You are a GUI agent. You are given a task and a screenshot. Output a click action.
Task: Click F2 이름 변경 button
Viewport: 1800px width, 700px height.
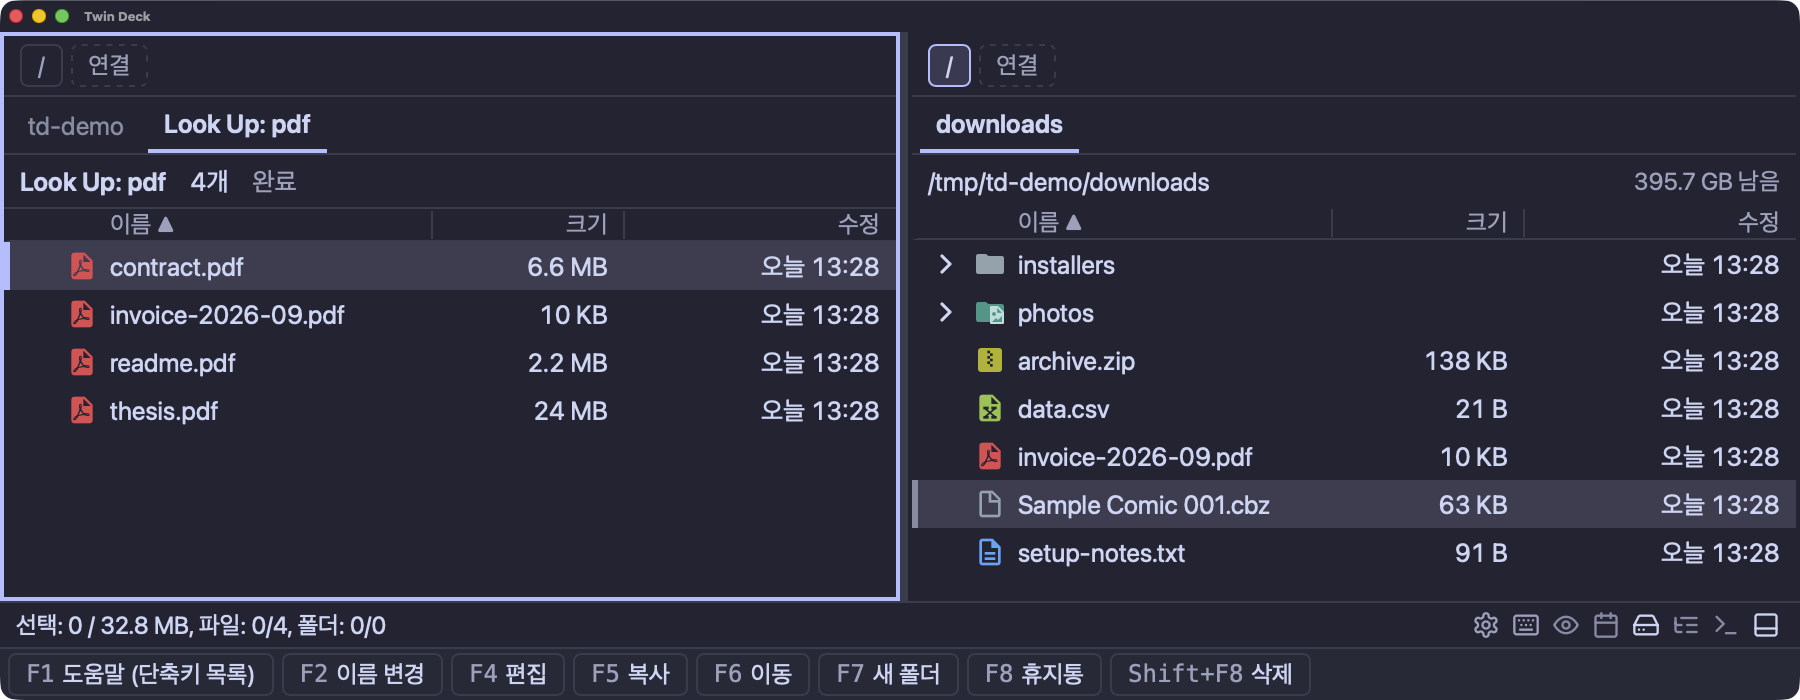(x=362, y=674)
